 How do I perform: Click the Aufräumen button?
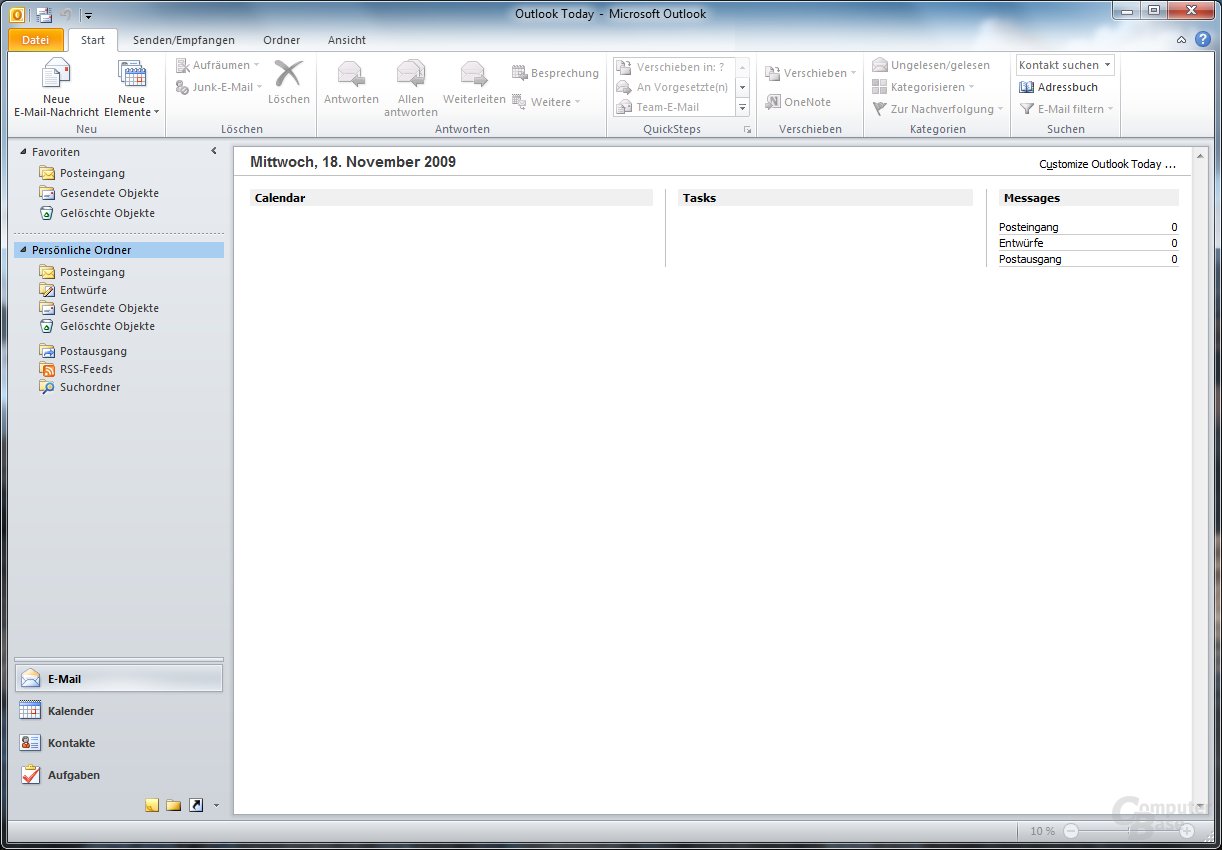[217, 65]
